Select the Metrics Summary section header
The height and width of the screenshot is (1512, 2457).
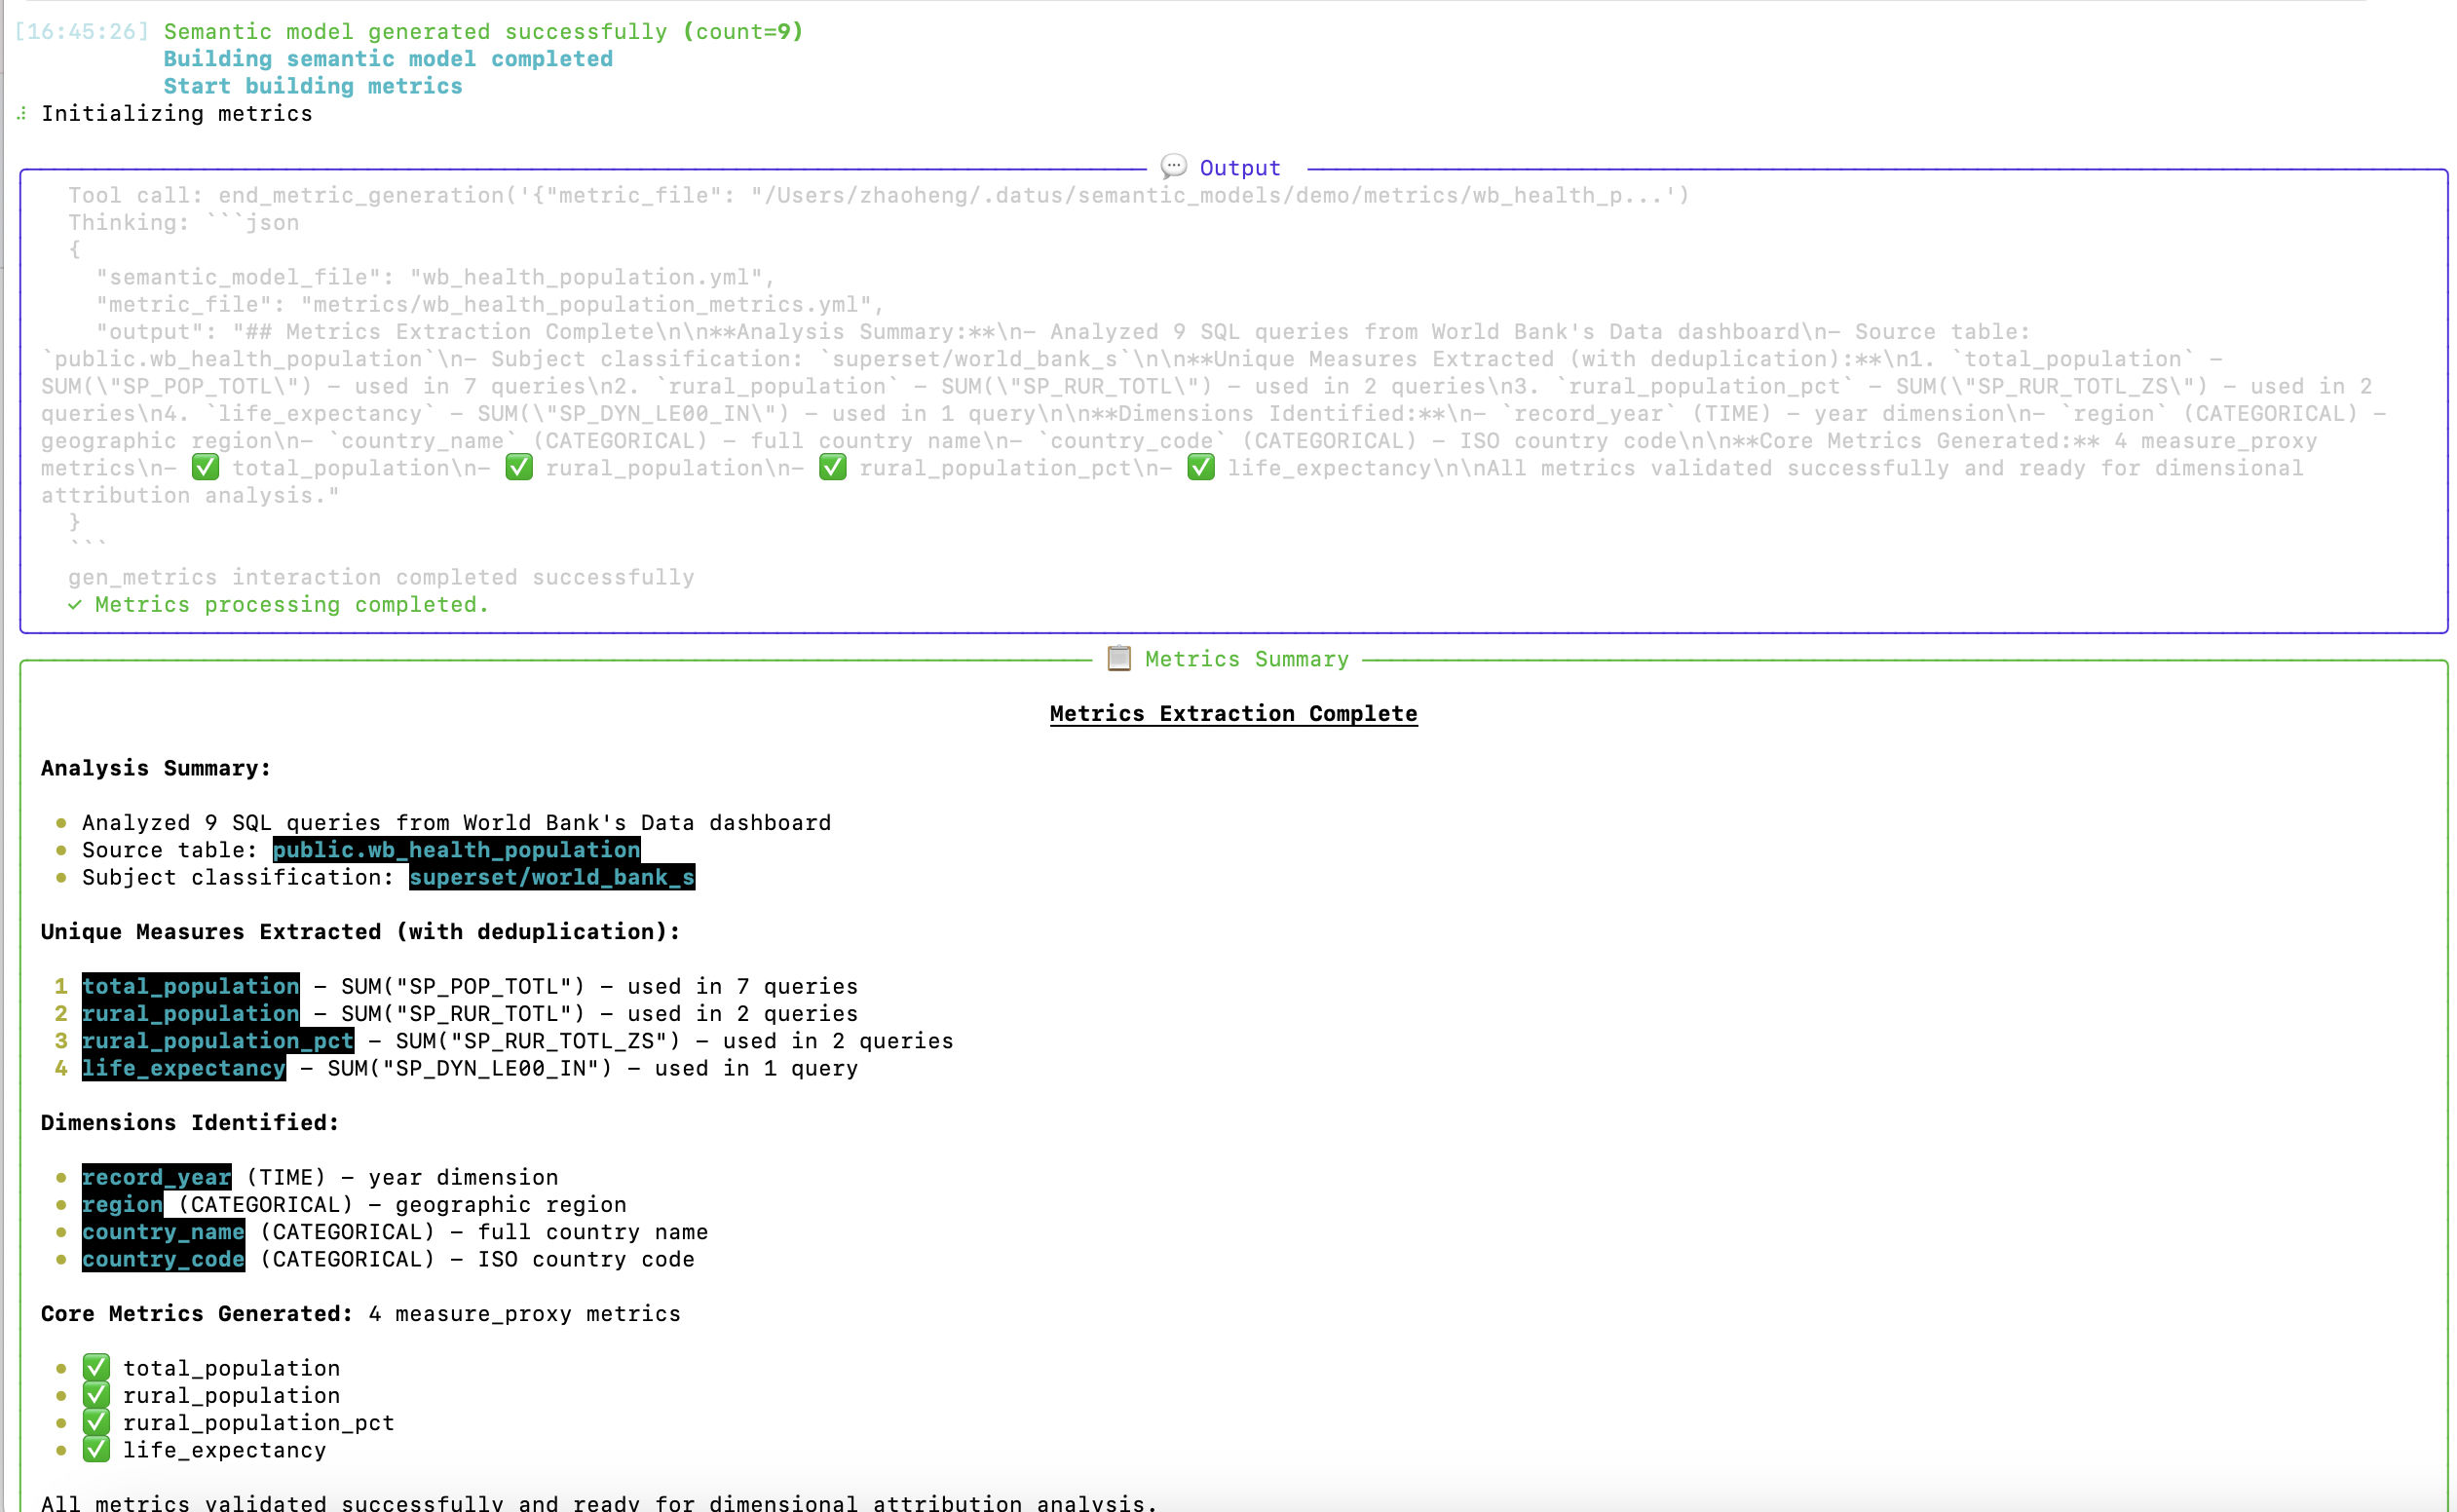coord(1246,658)
